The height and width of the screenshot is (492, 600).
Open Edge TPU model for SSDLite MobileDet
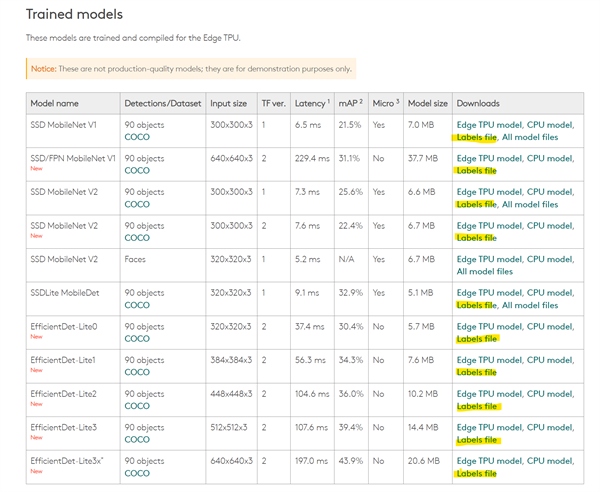tap(489, 293)
